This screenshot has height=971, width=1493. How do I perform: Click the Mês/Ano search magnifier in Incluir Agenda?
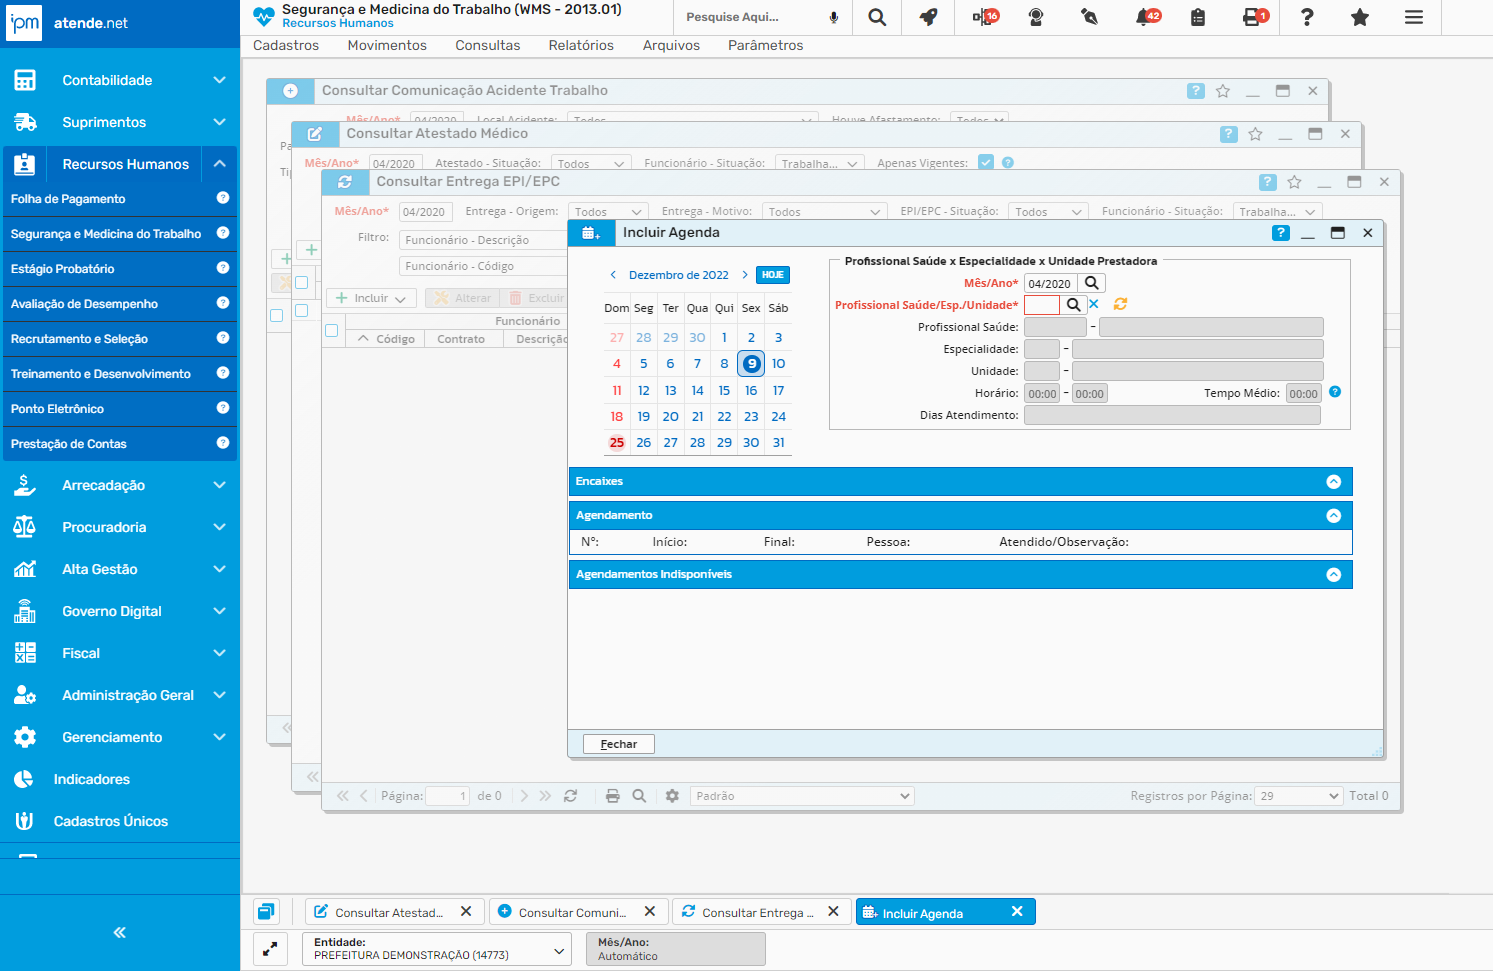tap(1092, 283)
